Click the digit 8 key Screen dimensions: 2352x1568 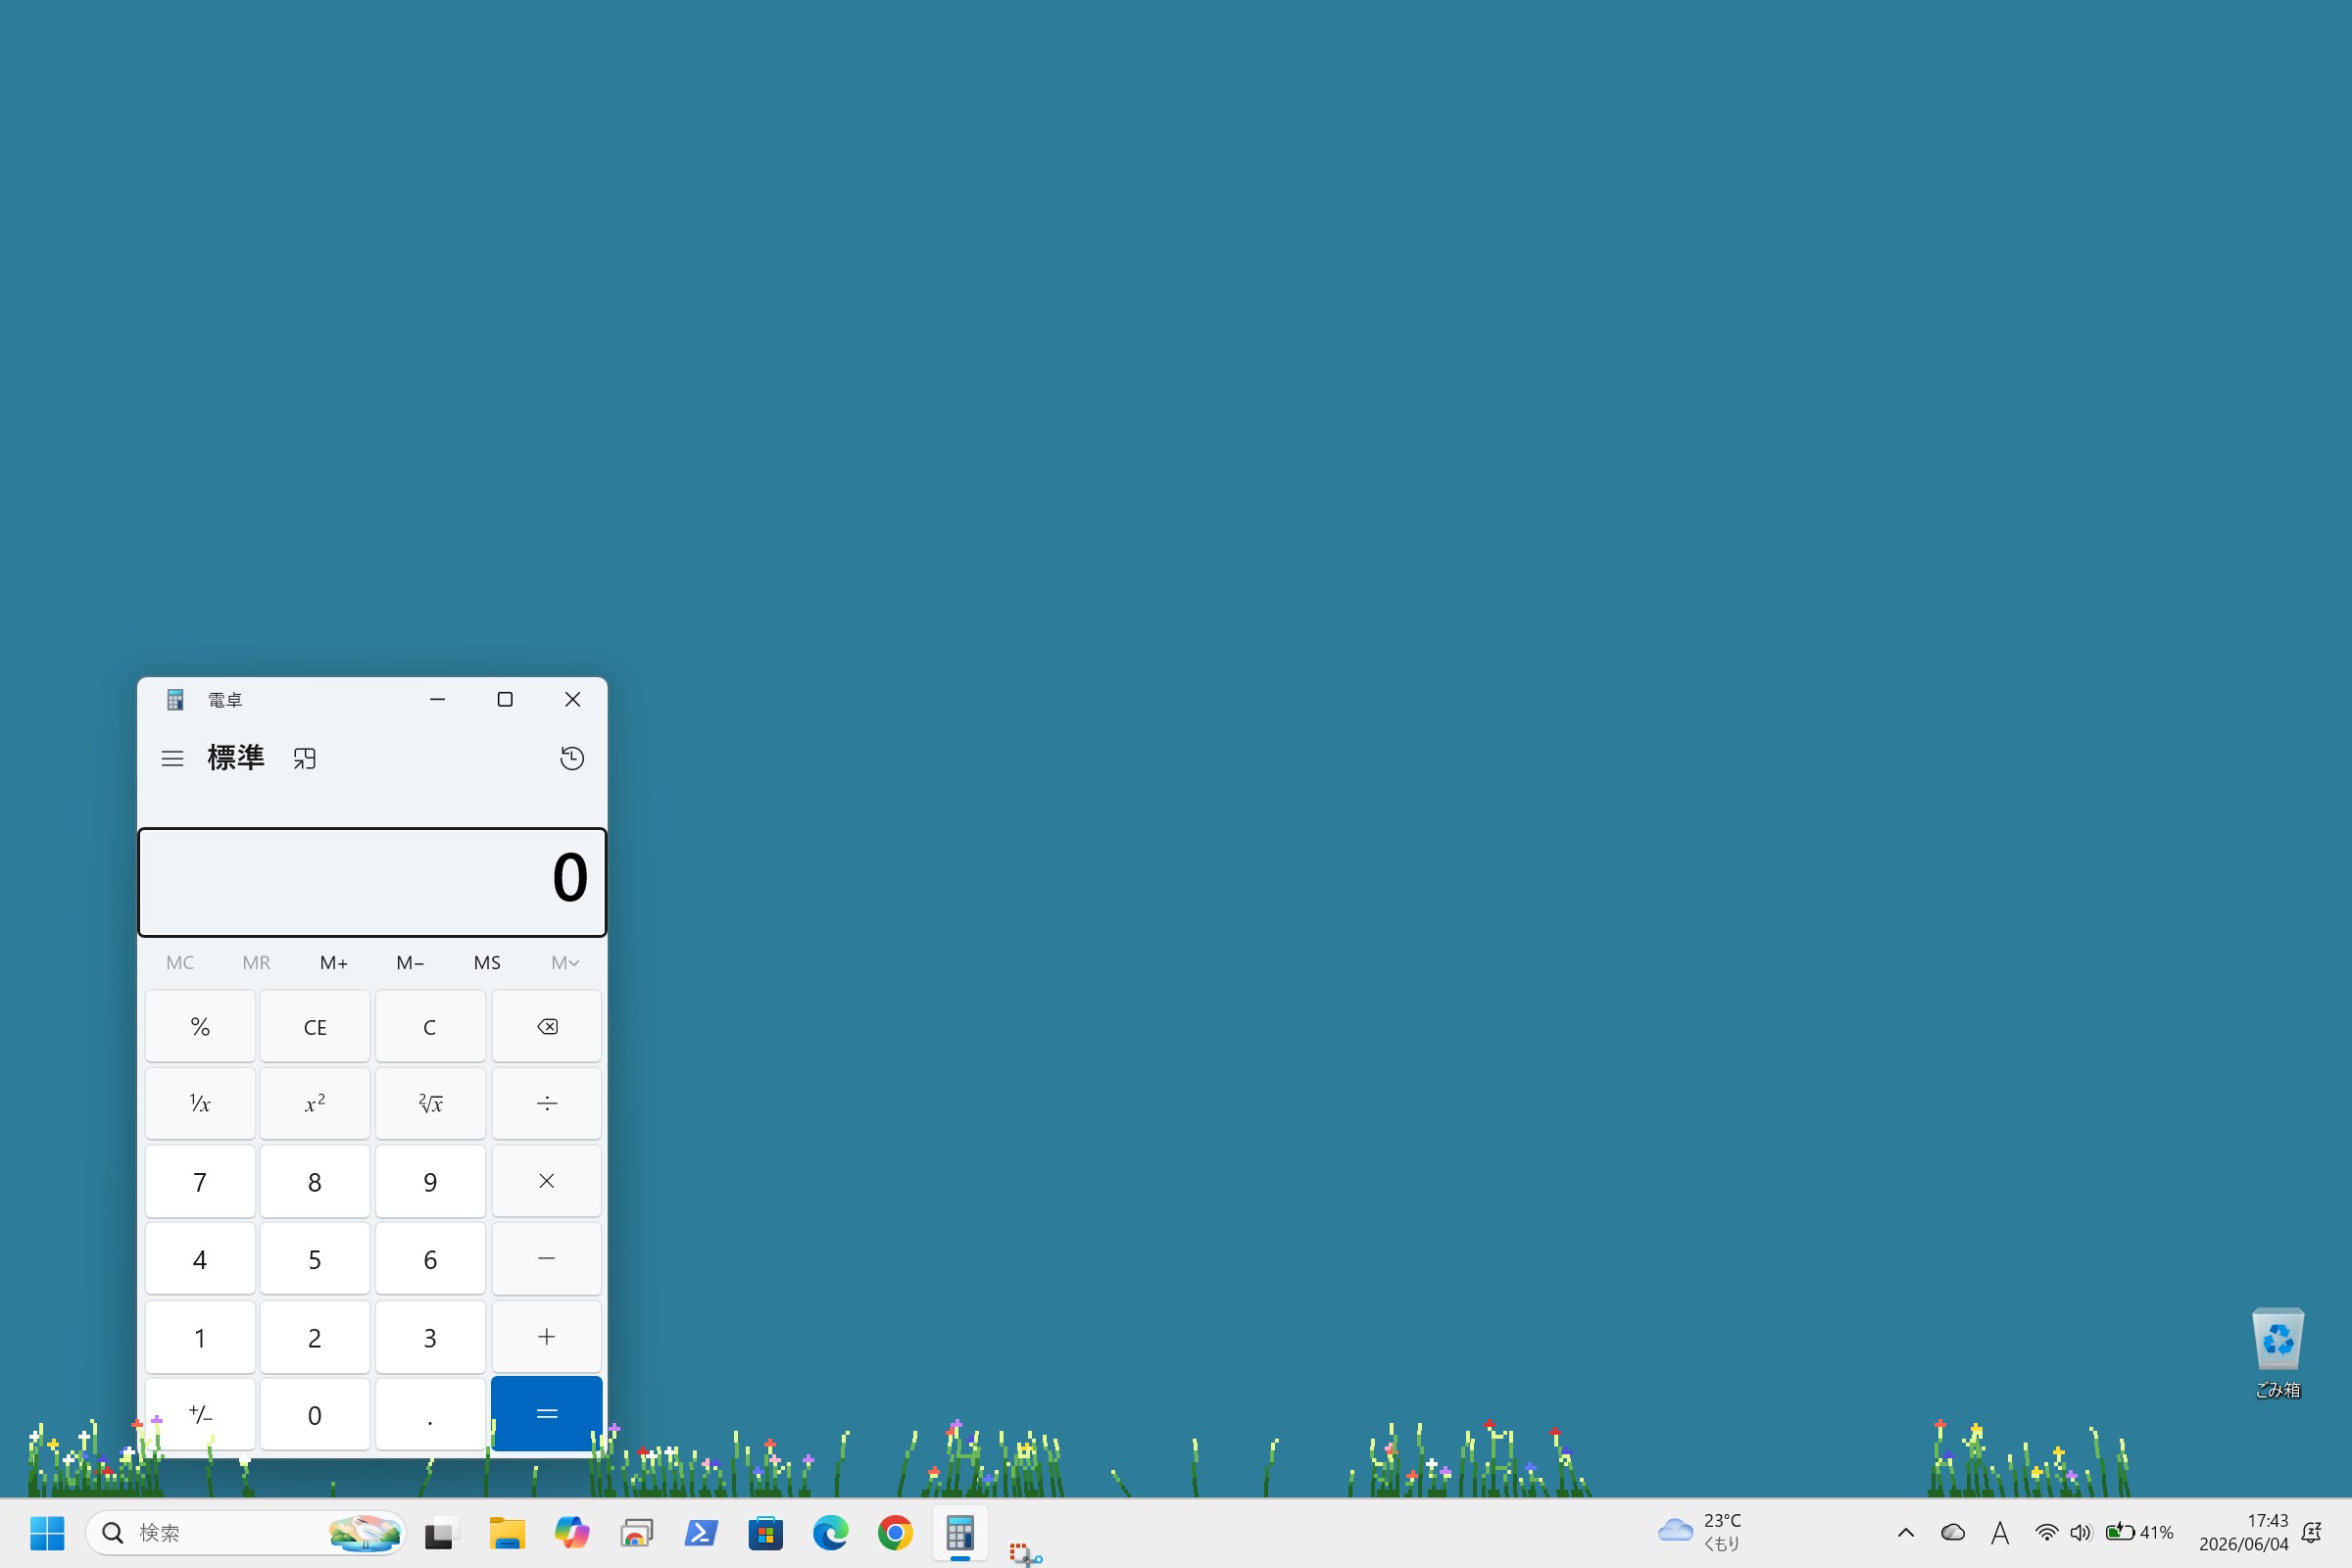[x=315, y=1181]
